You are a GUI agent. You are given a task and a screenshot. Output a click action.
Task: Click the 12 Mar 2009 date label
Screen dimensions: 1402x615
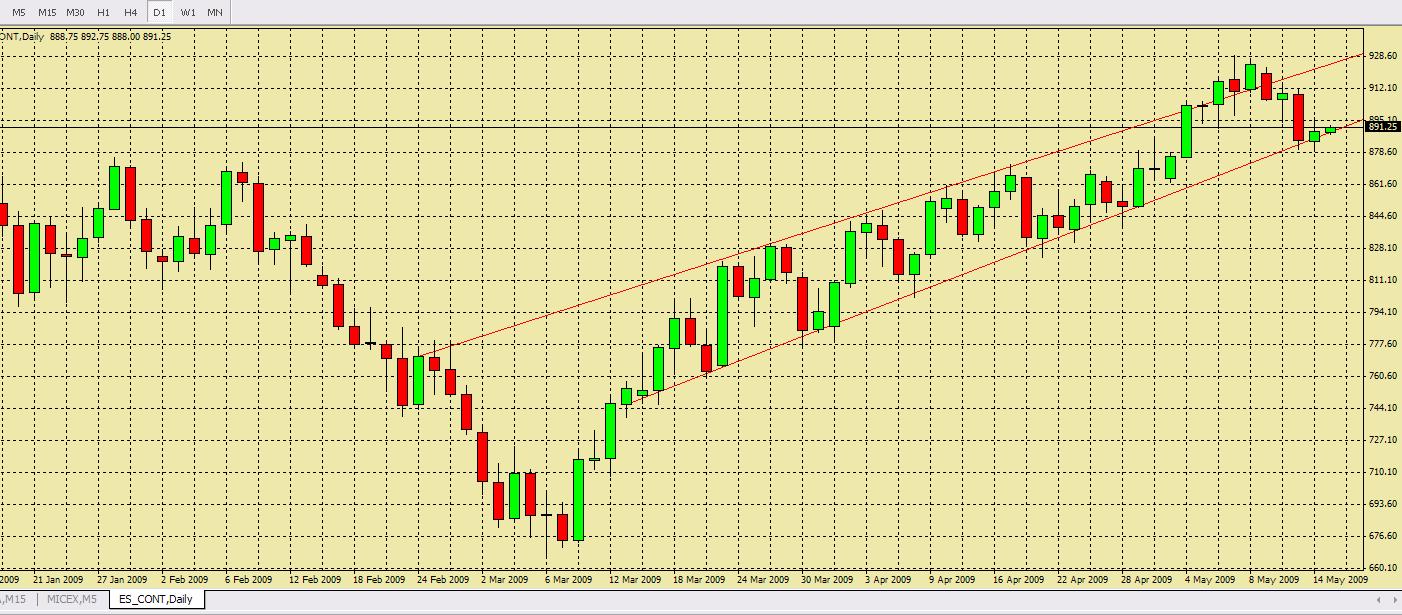coord(635,579)
